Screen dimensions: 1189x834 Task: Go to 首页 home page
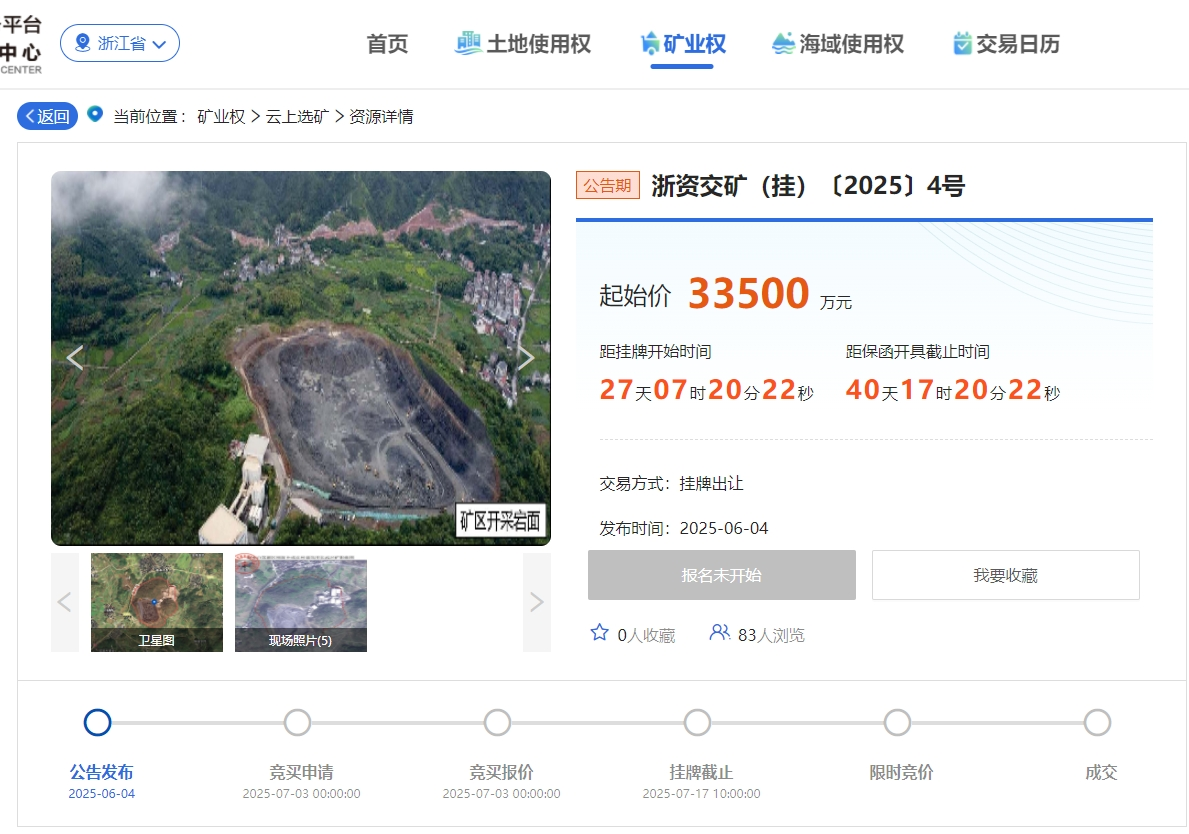tap(387, 44)
